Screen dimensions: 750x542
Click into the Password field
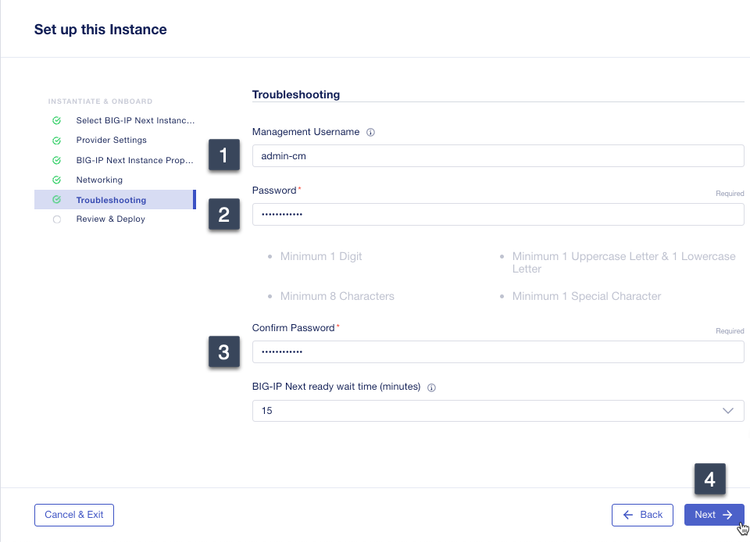pyautogui.click(x=497, y=215)
